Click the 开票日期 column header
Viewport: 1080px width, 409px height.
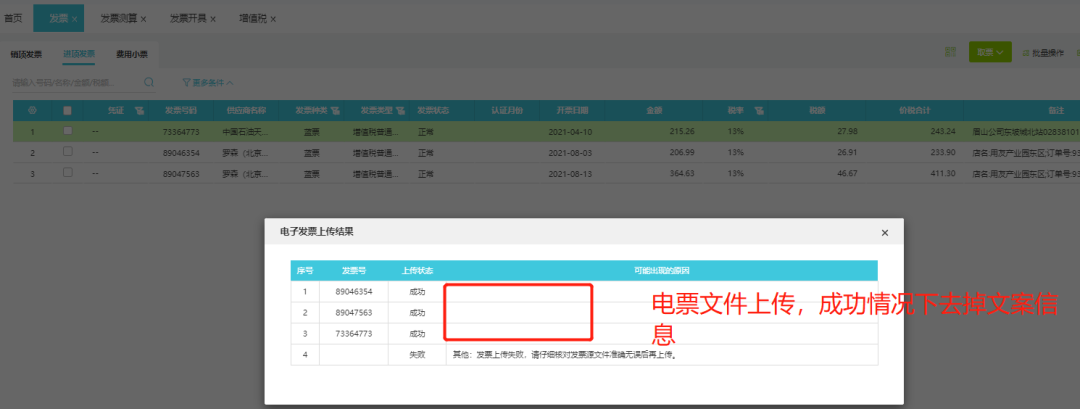point(573,110)
